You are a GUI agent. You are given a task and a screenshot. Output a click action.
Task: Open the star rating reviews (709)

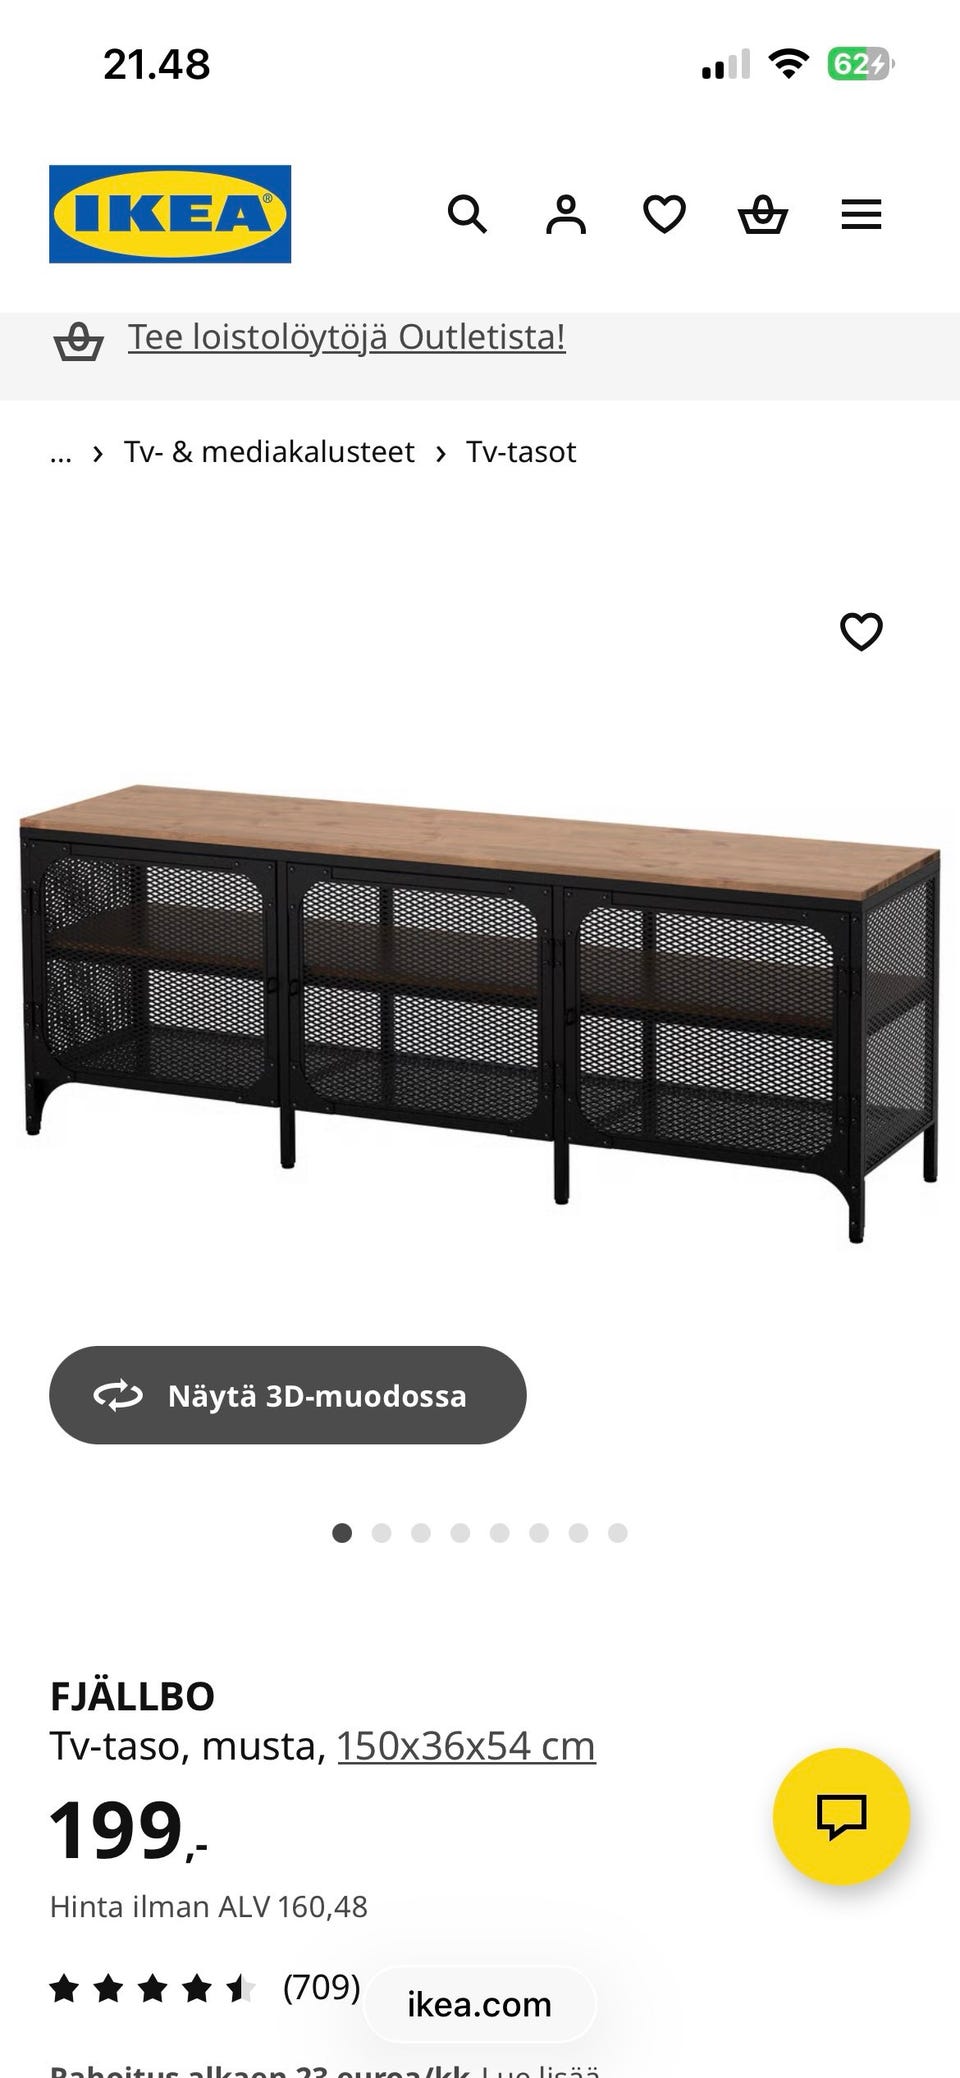coord(205,1988)
